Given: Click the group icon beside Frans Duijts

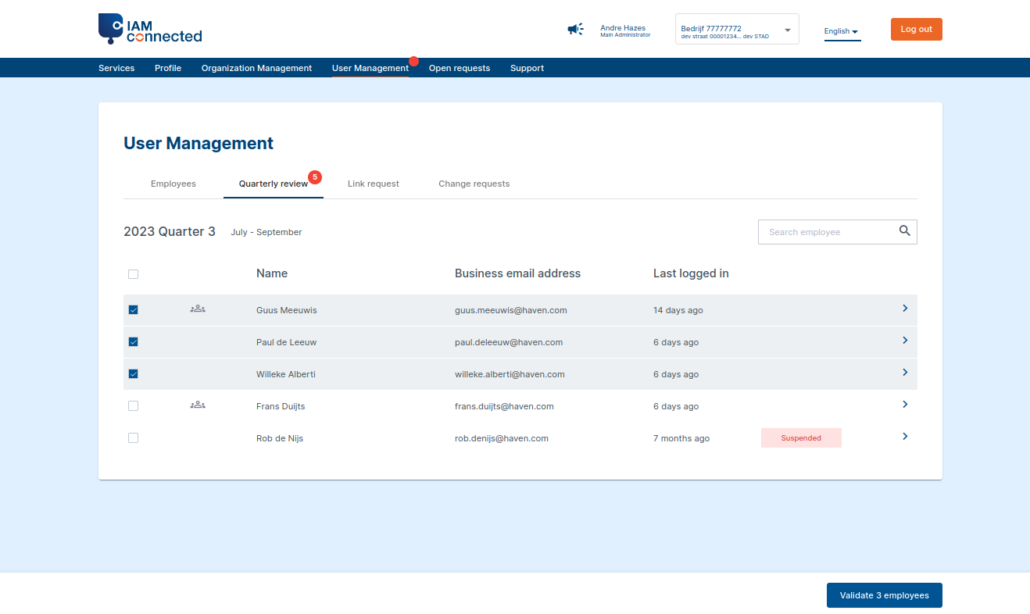Looking at the screenshot, I should (197, 405).
